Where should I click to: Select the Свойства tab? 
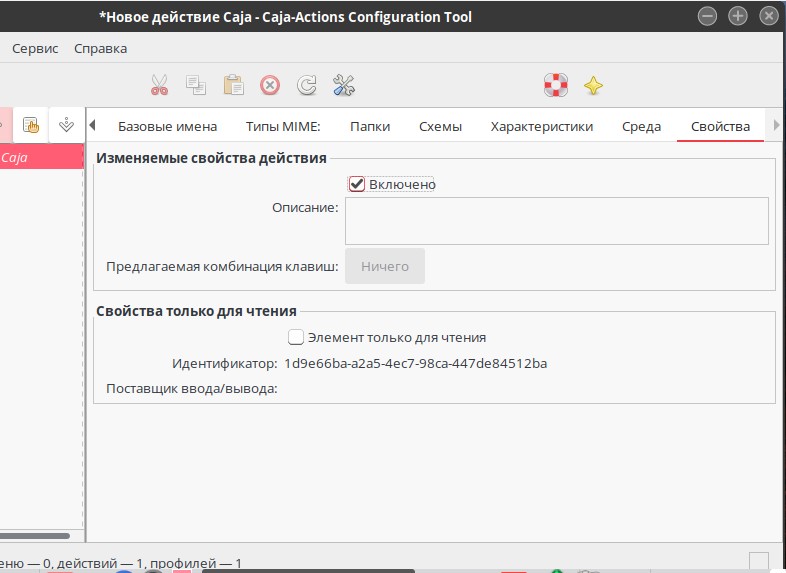click(x=720, y=126)
